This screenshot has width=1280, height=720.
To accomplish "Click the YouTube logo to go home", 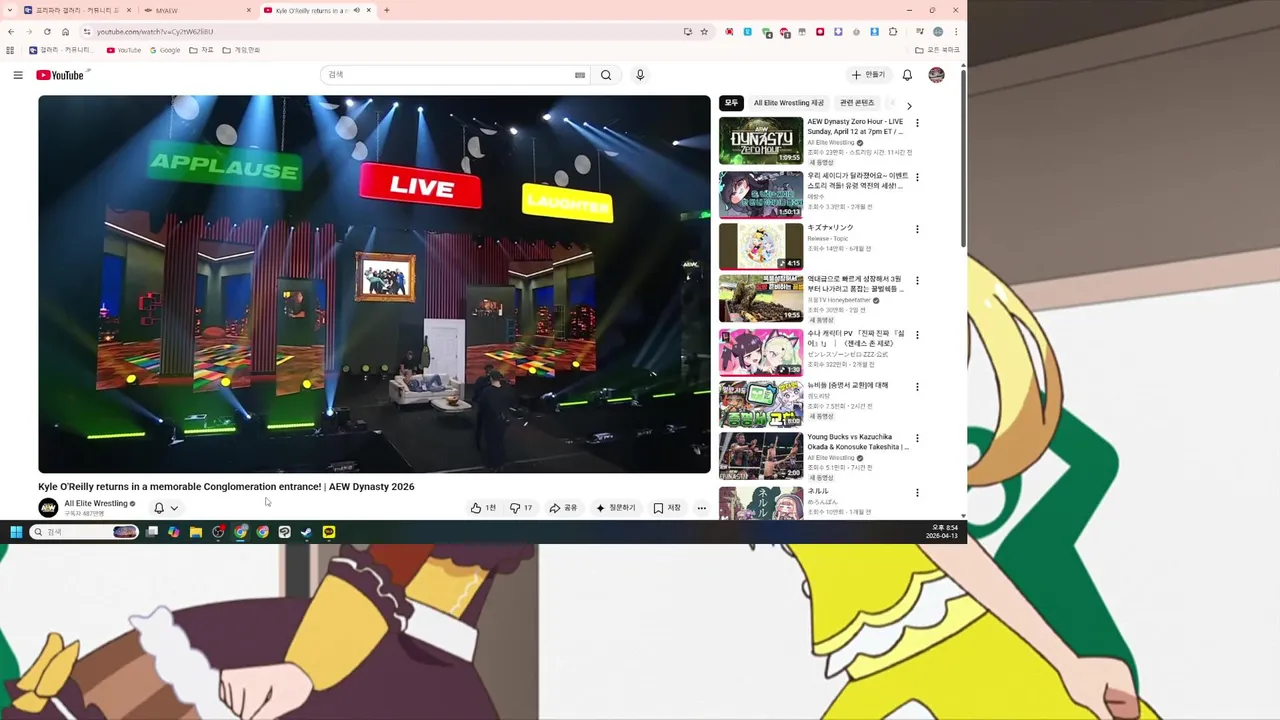I will click(x=60, y=75).
